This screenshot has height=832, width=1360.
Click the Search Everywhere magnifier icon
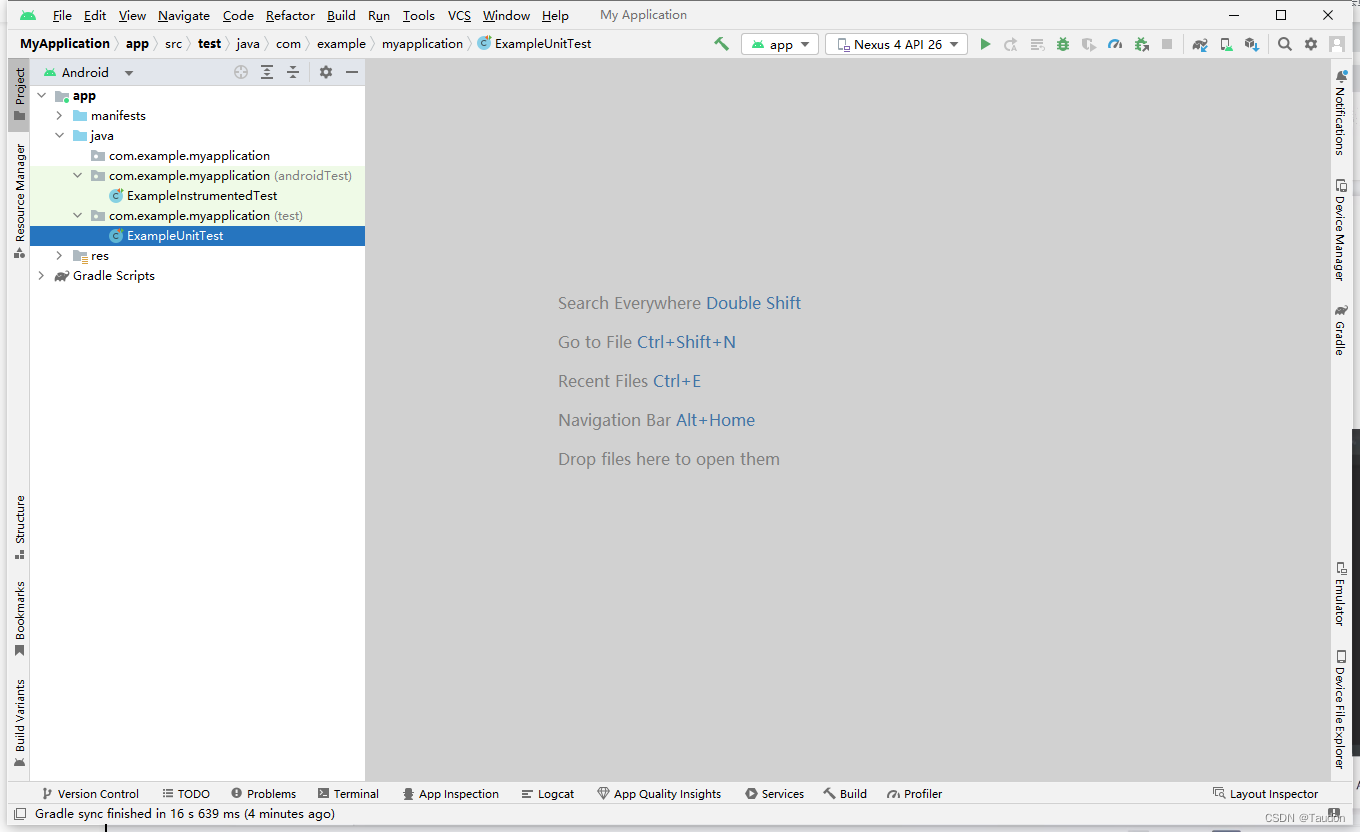click(x=1285, y=44)
